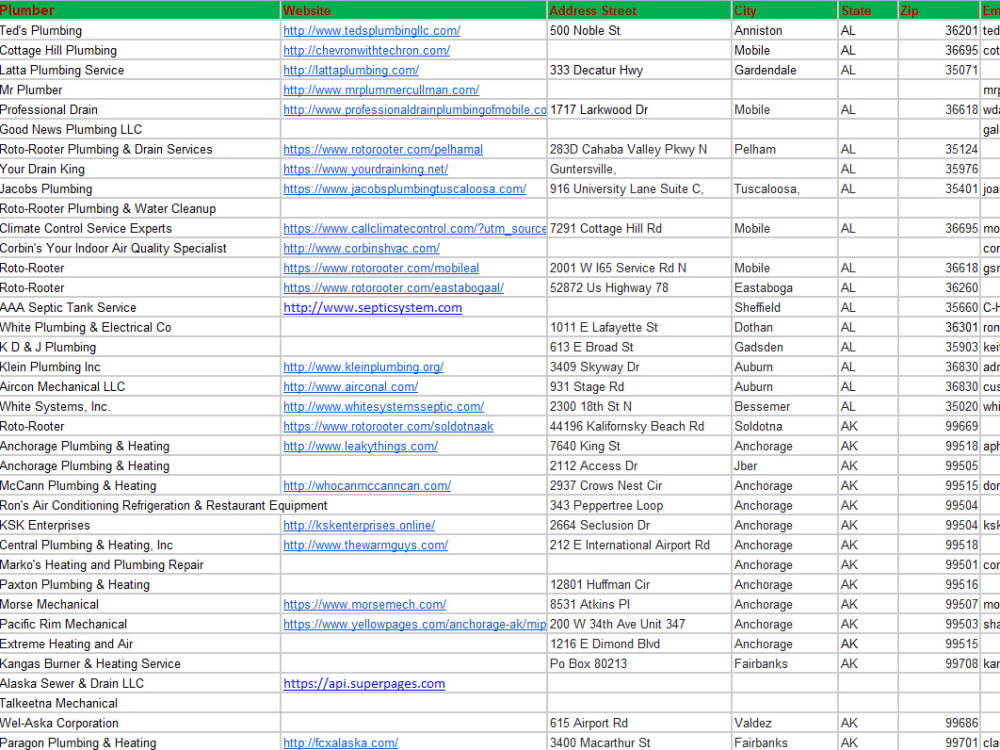This screenshot has width=1000, height=750.
Task: Select the Address Street header cell
Action: click(x=639, y=10)
